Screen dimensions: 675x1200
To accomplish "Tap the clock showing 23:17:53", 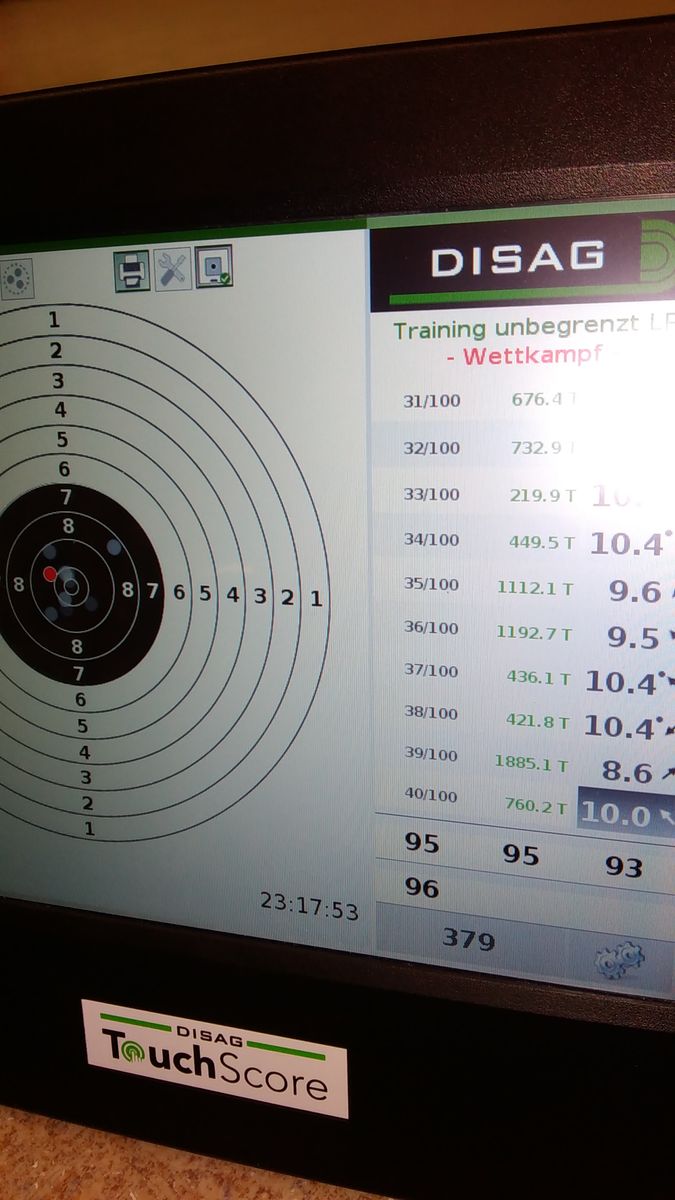I will coord(309,906).
